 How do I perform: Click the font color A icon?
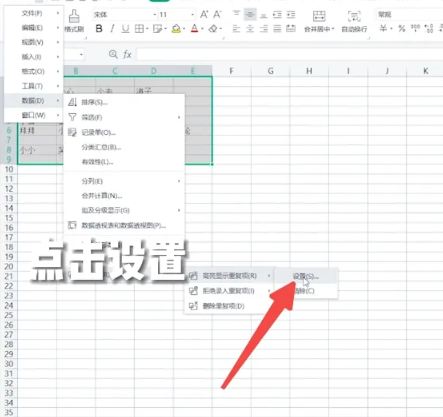[x=195, y=29]
